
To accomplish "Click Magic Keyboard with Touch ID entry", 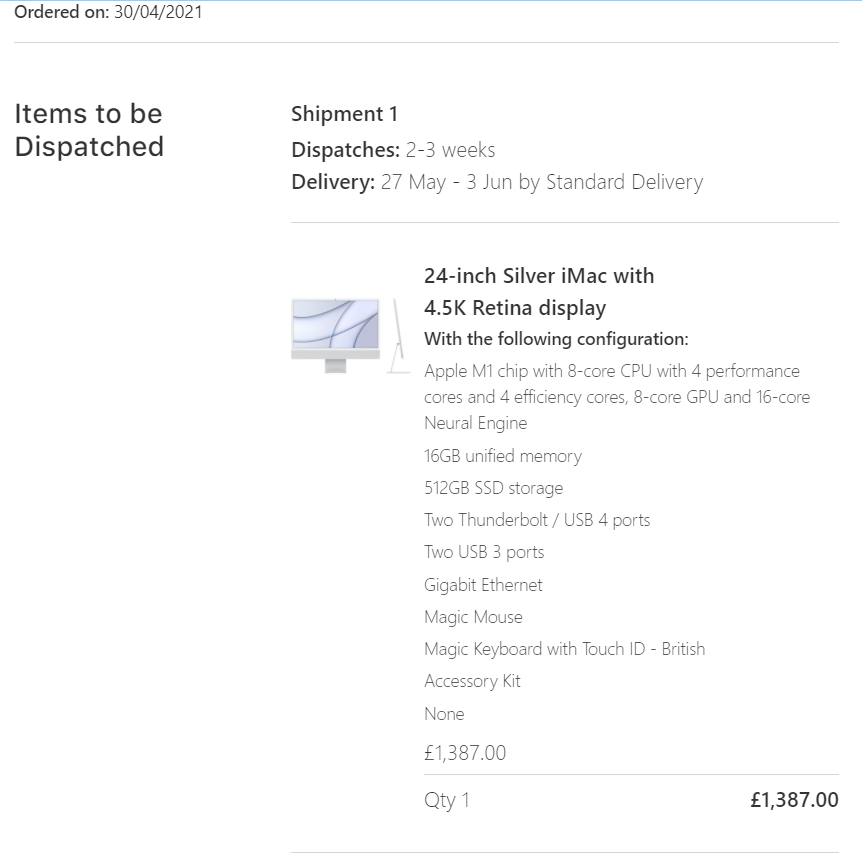I will pos(564,649).
